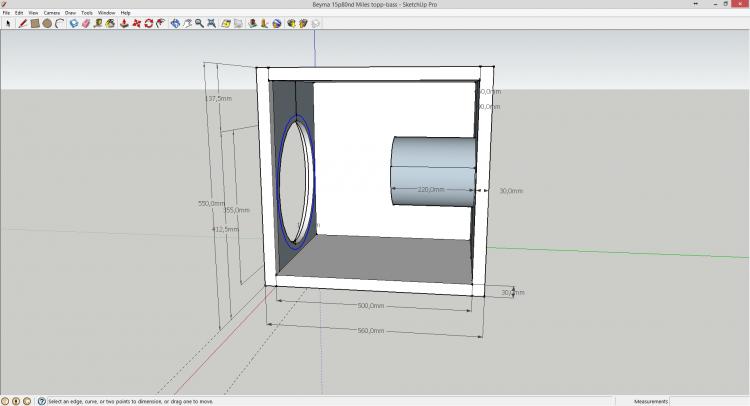Screen dimensions: 750x406
Task: Open the Window menu
Action: click(x=106, y=13)
